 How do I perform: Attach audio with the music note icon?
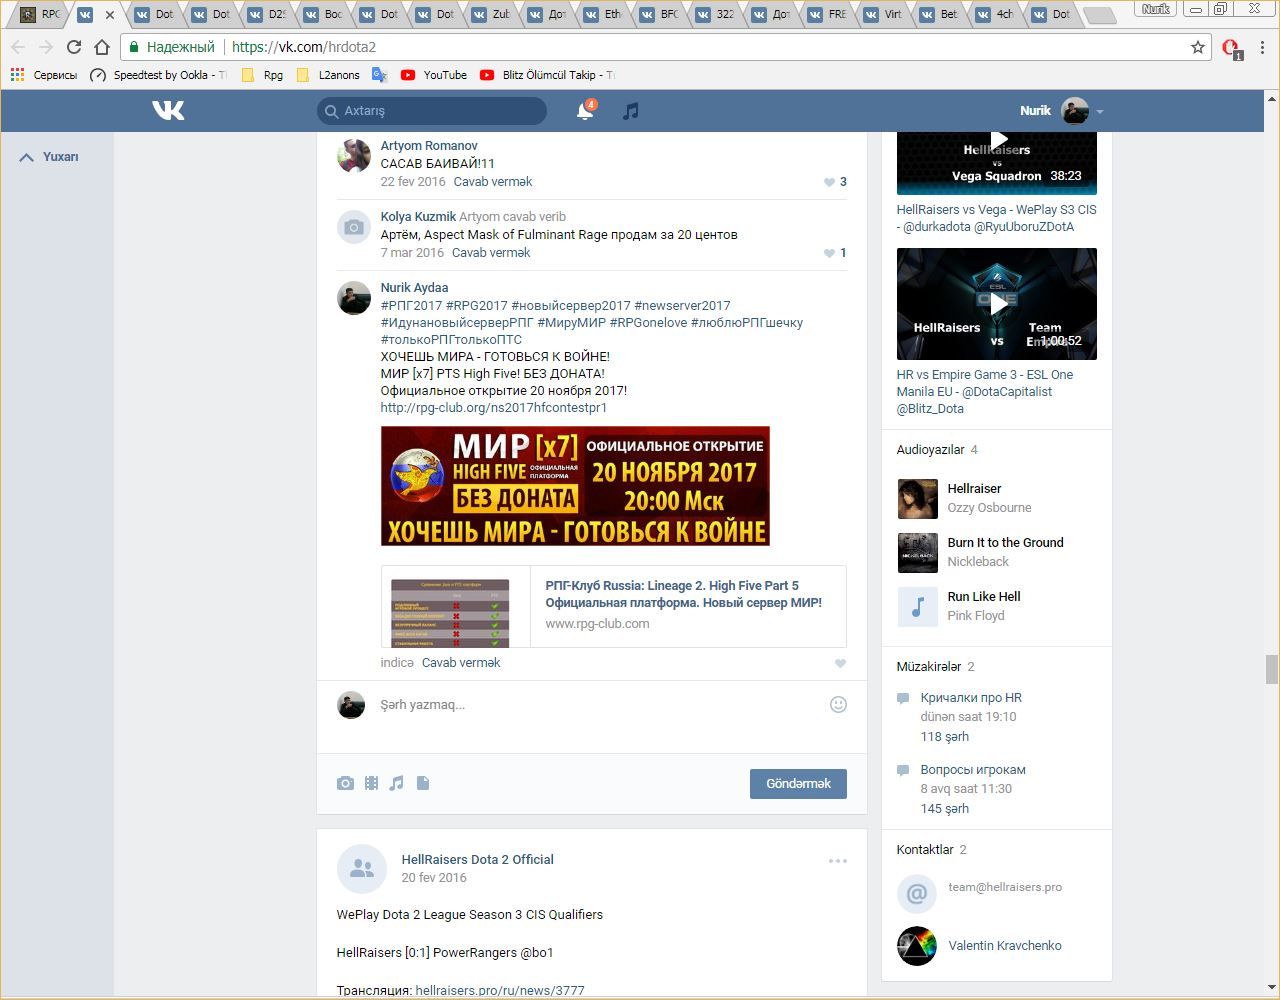397,783
